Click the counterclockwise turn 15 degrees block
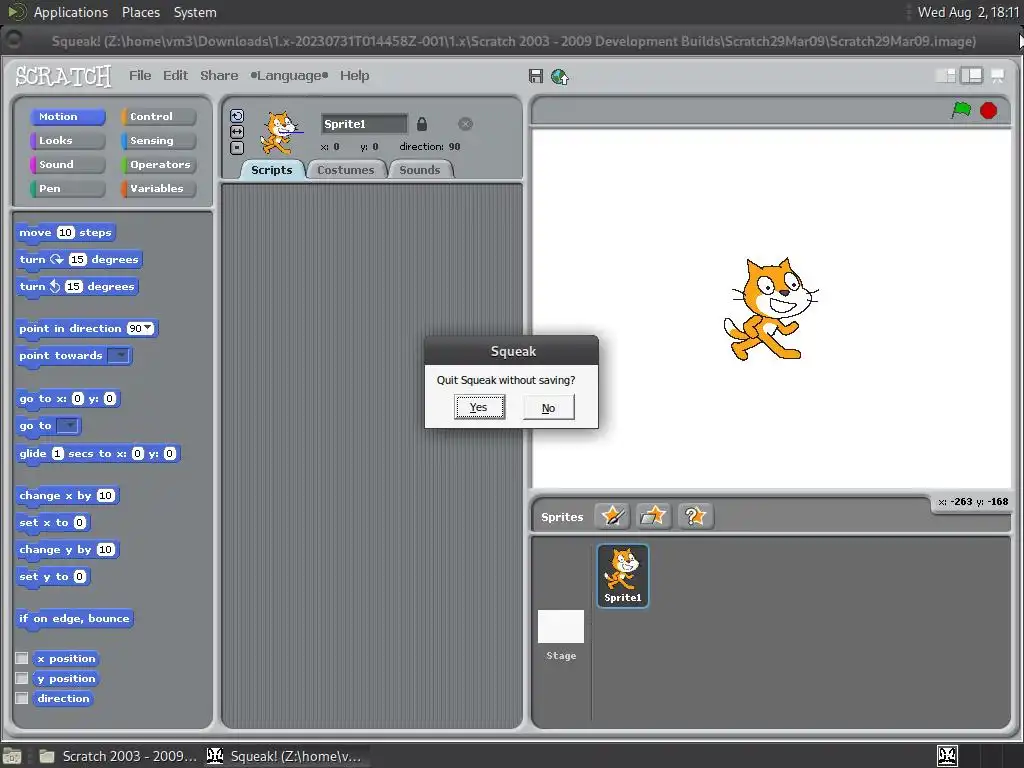Screen dimensions: 1024x768 (77, 287)
